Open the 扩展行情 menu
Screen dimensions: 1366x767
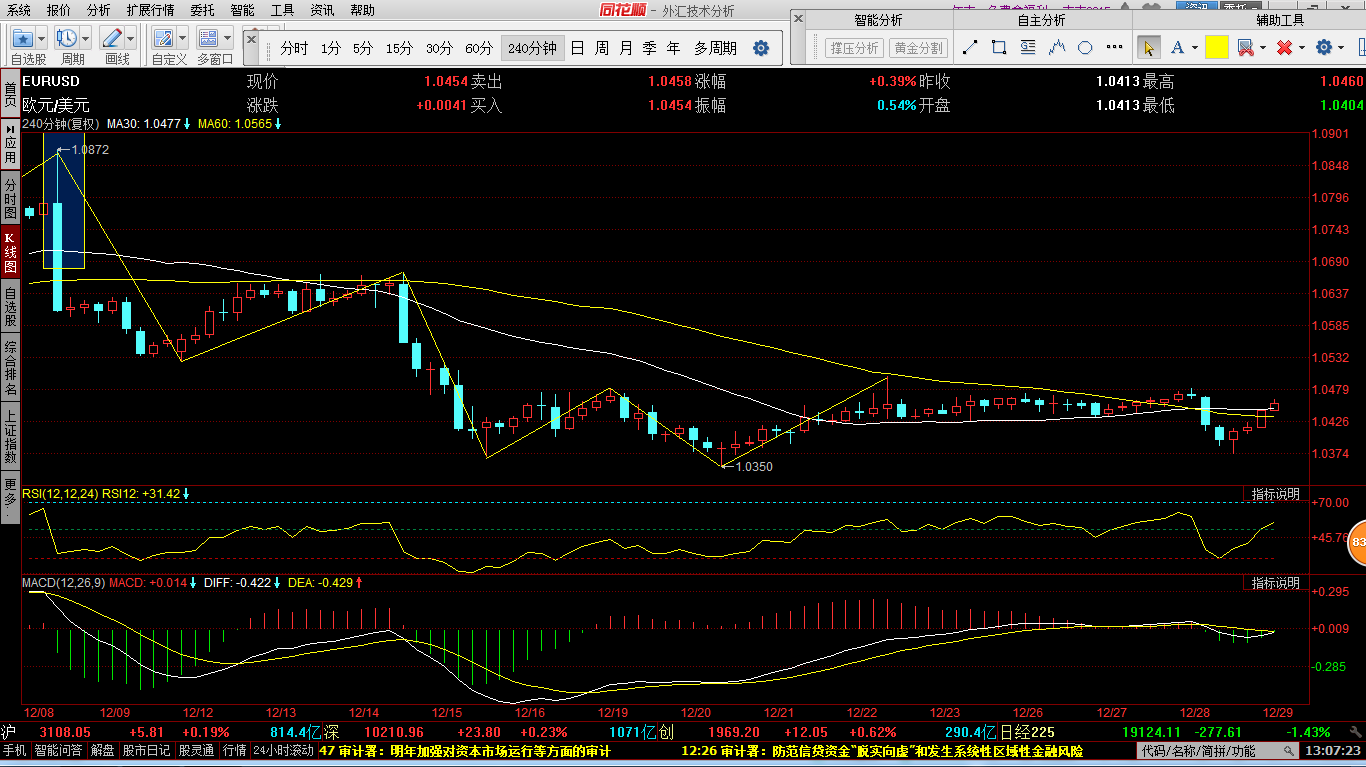151,11
